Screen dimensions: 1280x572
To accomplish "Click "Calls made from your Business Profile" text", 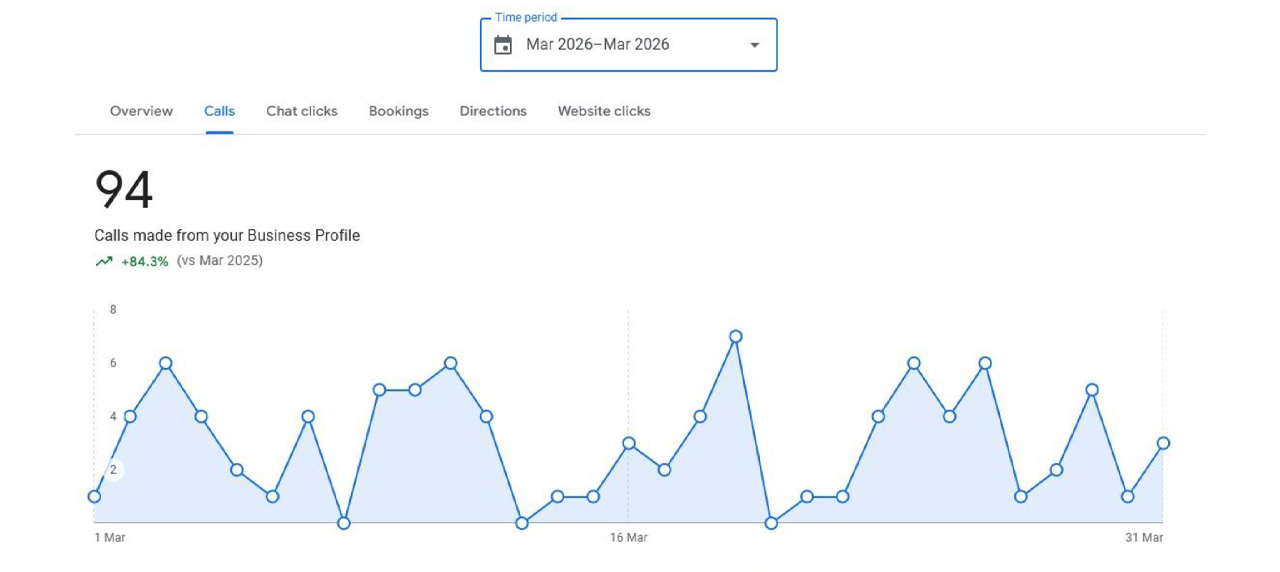I will [x=227, y=236].
